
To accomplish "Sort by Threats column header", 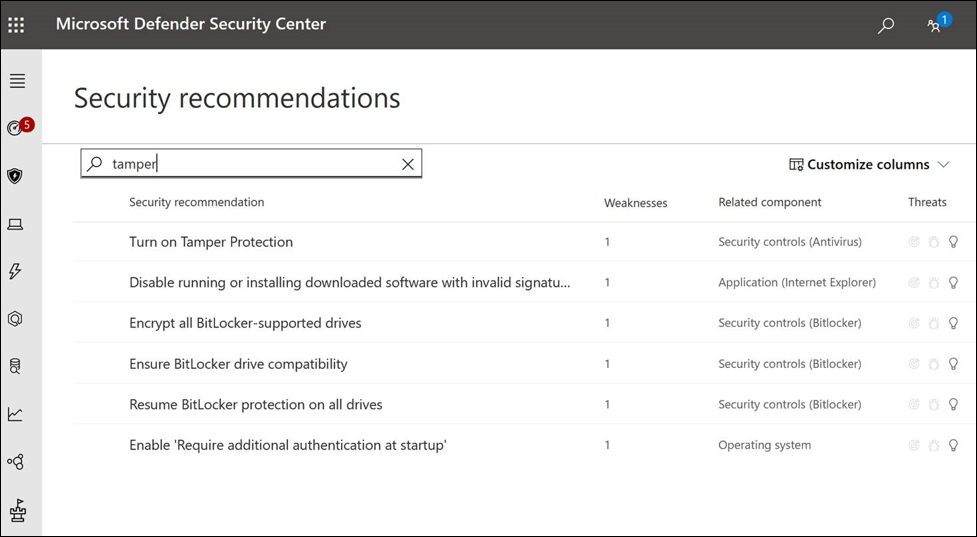I will coord(927,202).
